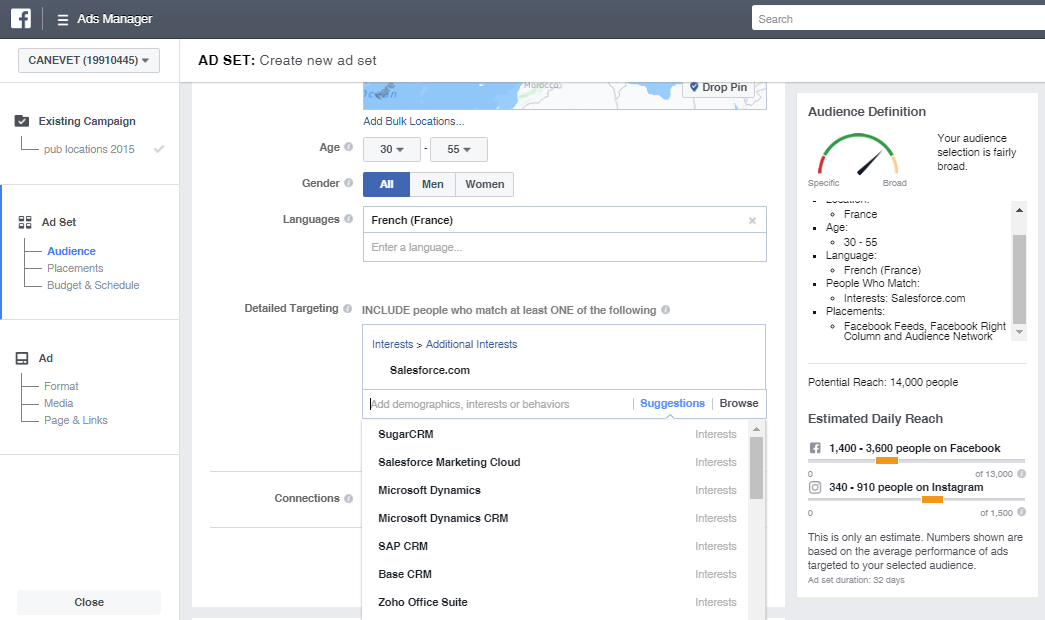Select All gender option

click(x=387, y=184)
